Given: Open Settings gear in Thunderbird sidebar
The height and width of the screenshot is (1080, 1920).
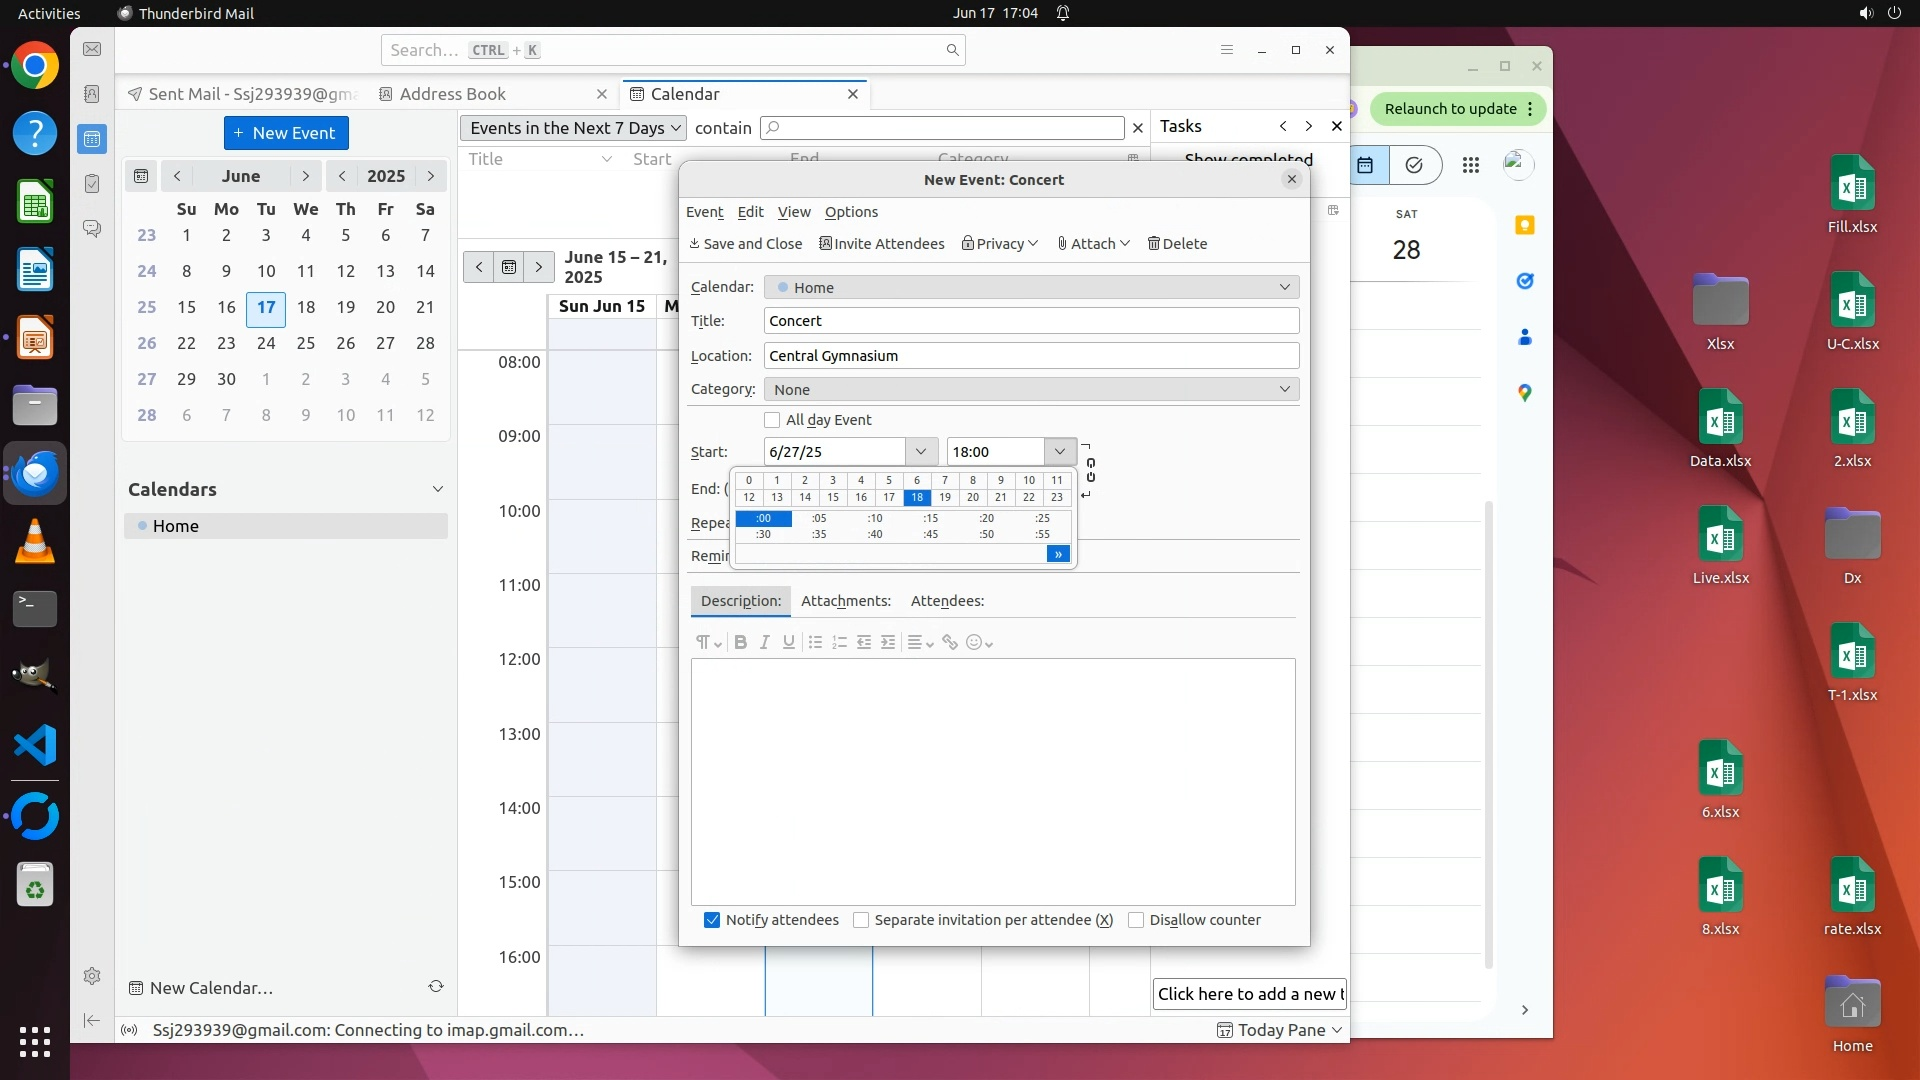Looking at the screenshot, I should click(91, 976).
